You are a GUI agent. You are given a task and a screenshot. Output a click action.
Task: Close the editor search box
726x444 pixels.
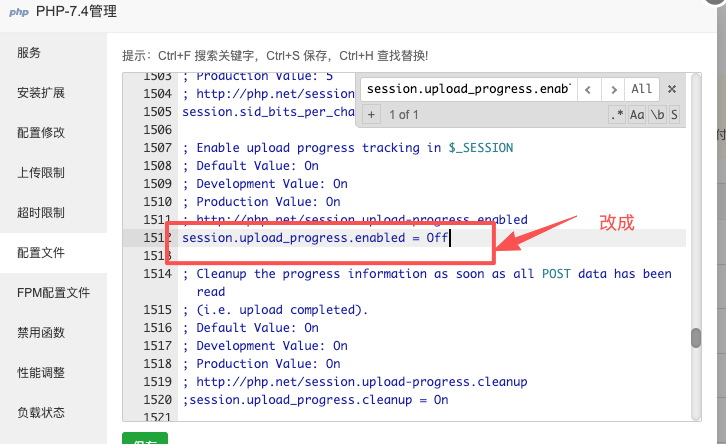(x=672, y=89)
